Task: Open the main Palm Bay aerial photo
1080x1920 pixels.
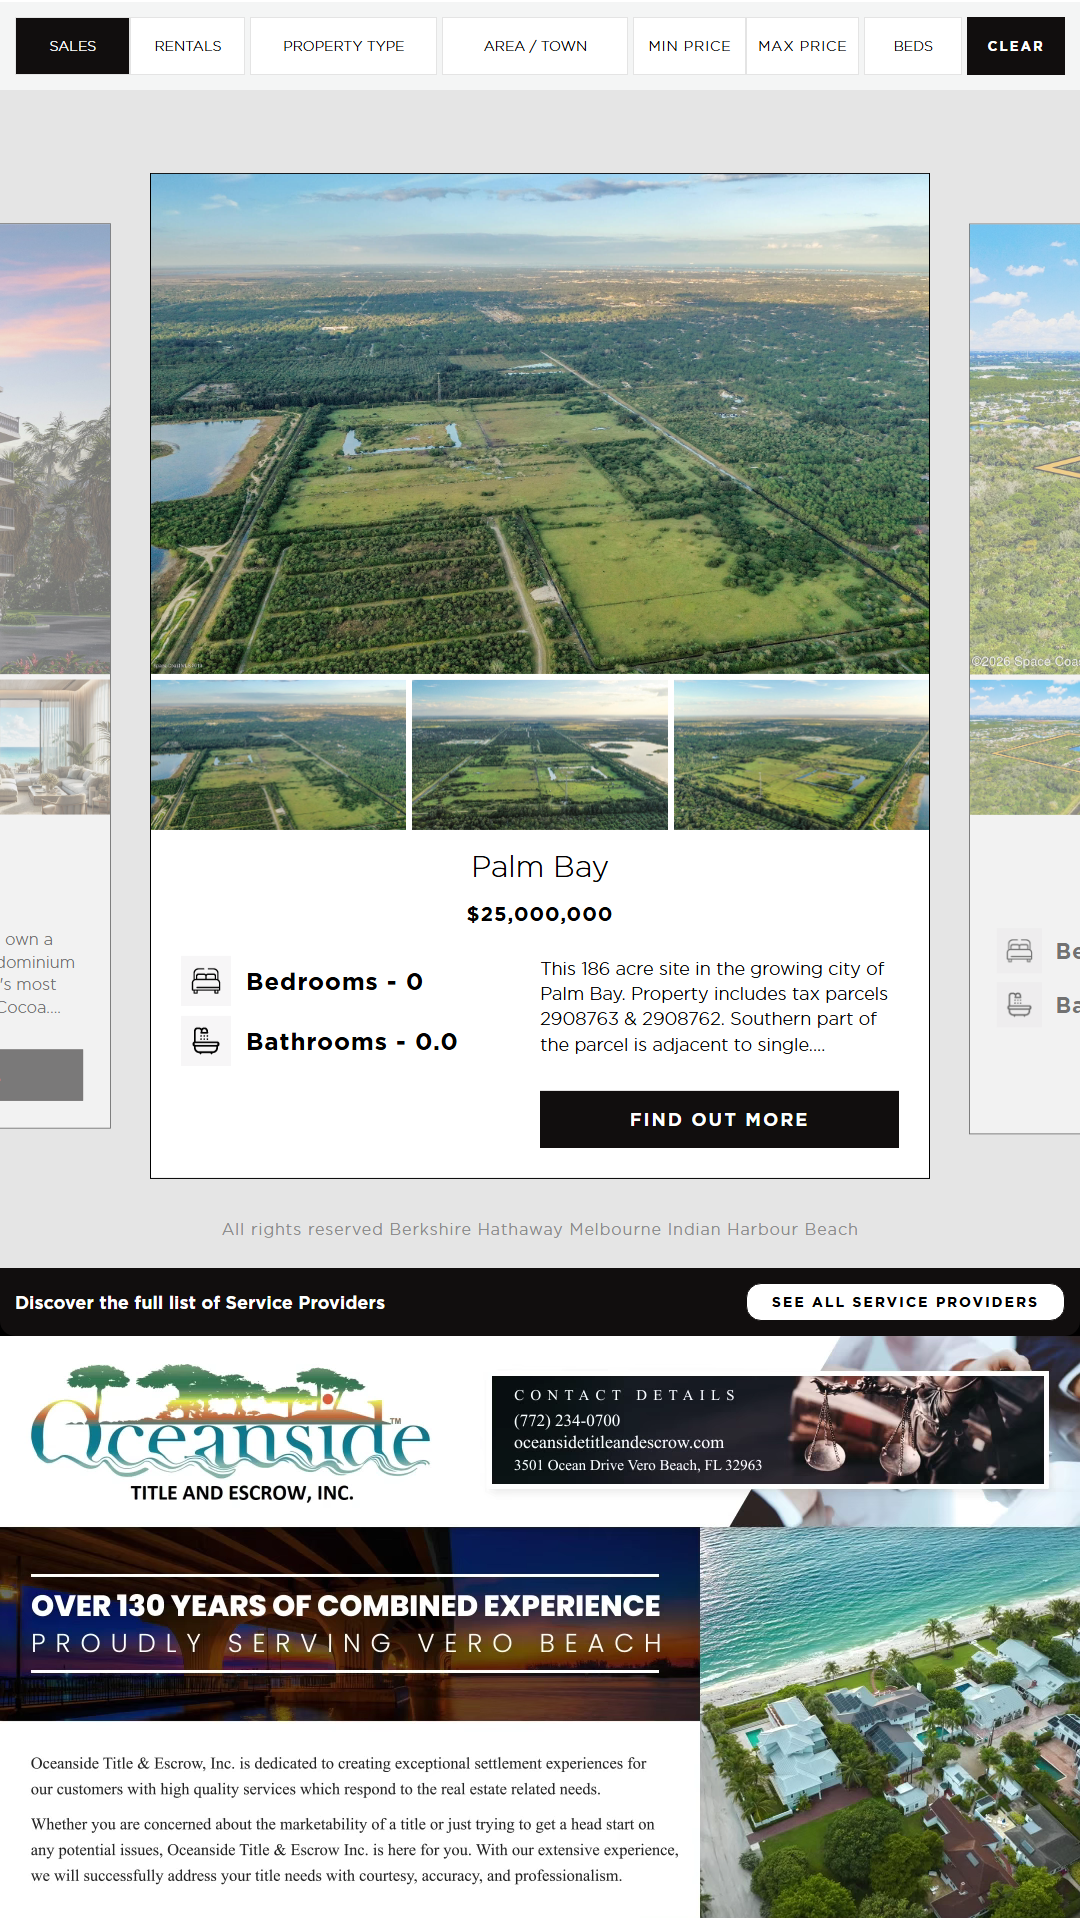Action: coord(540,424)
